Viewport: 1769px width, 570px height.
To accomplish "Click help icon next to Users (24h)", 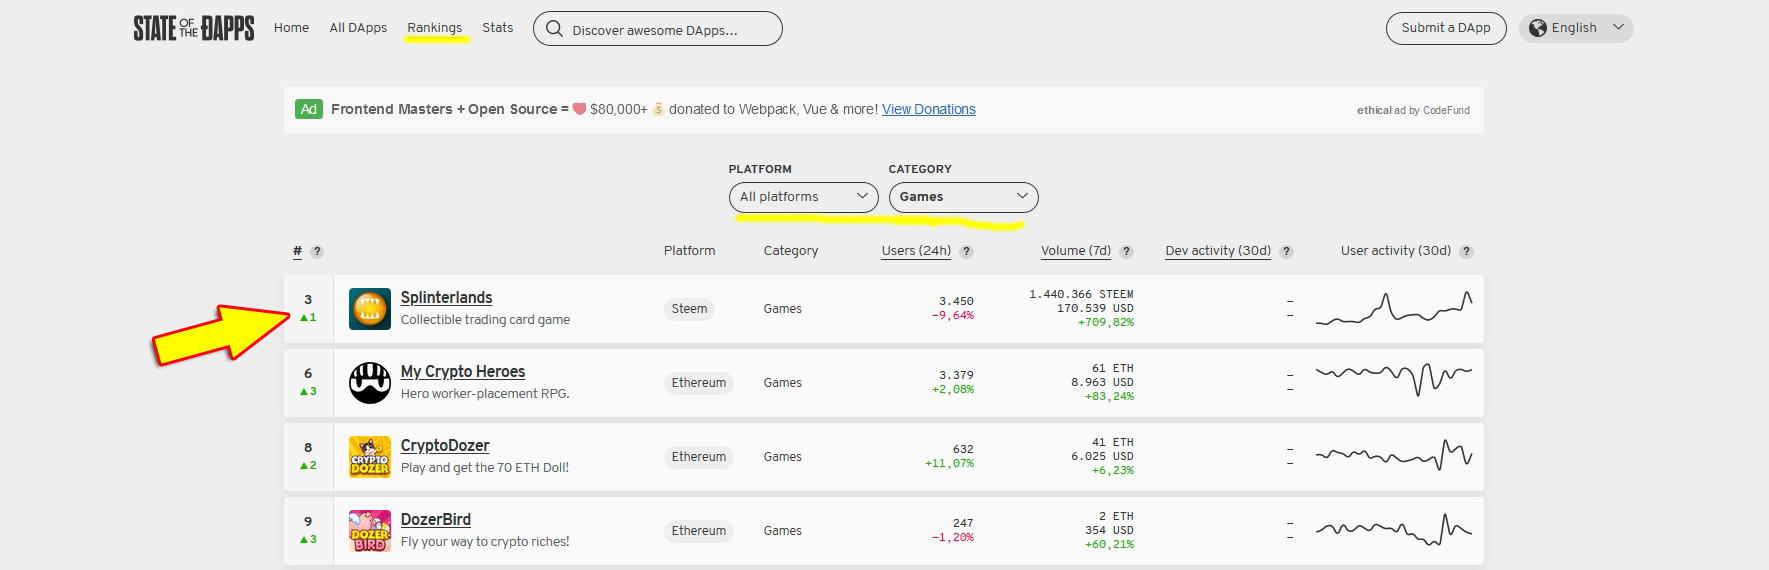I will (x=966, y=252).
